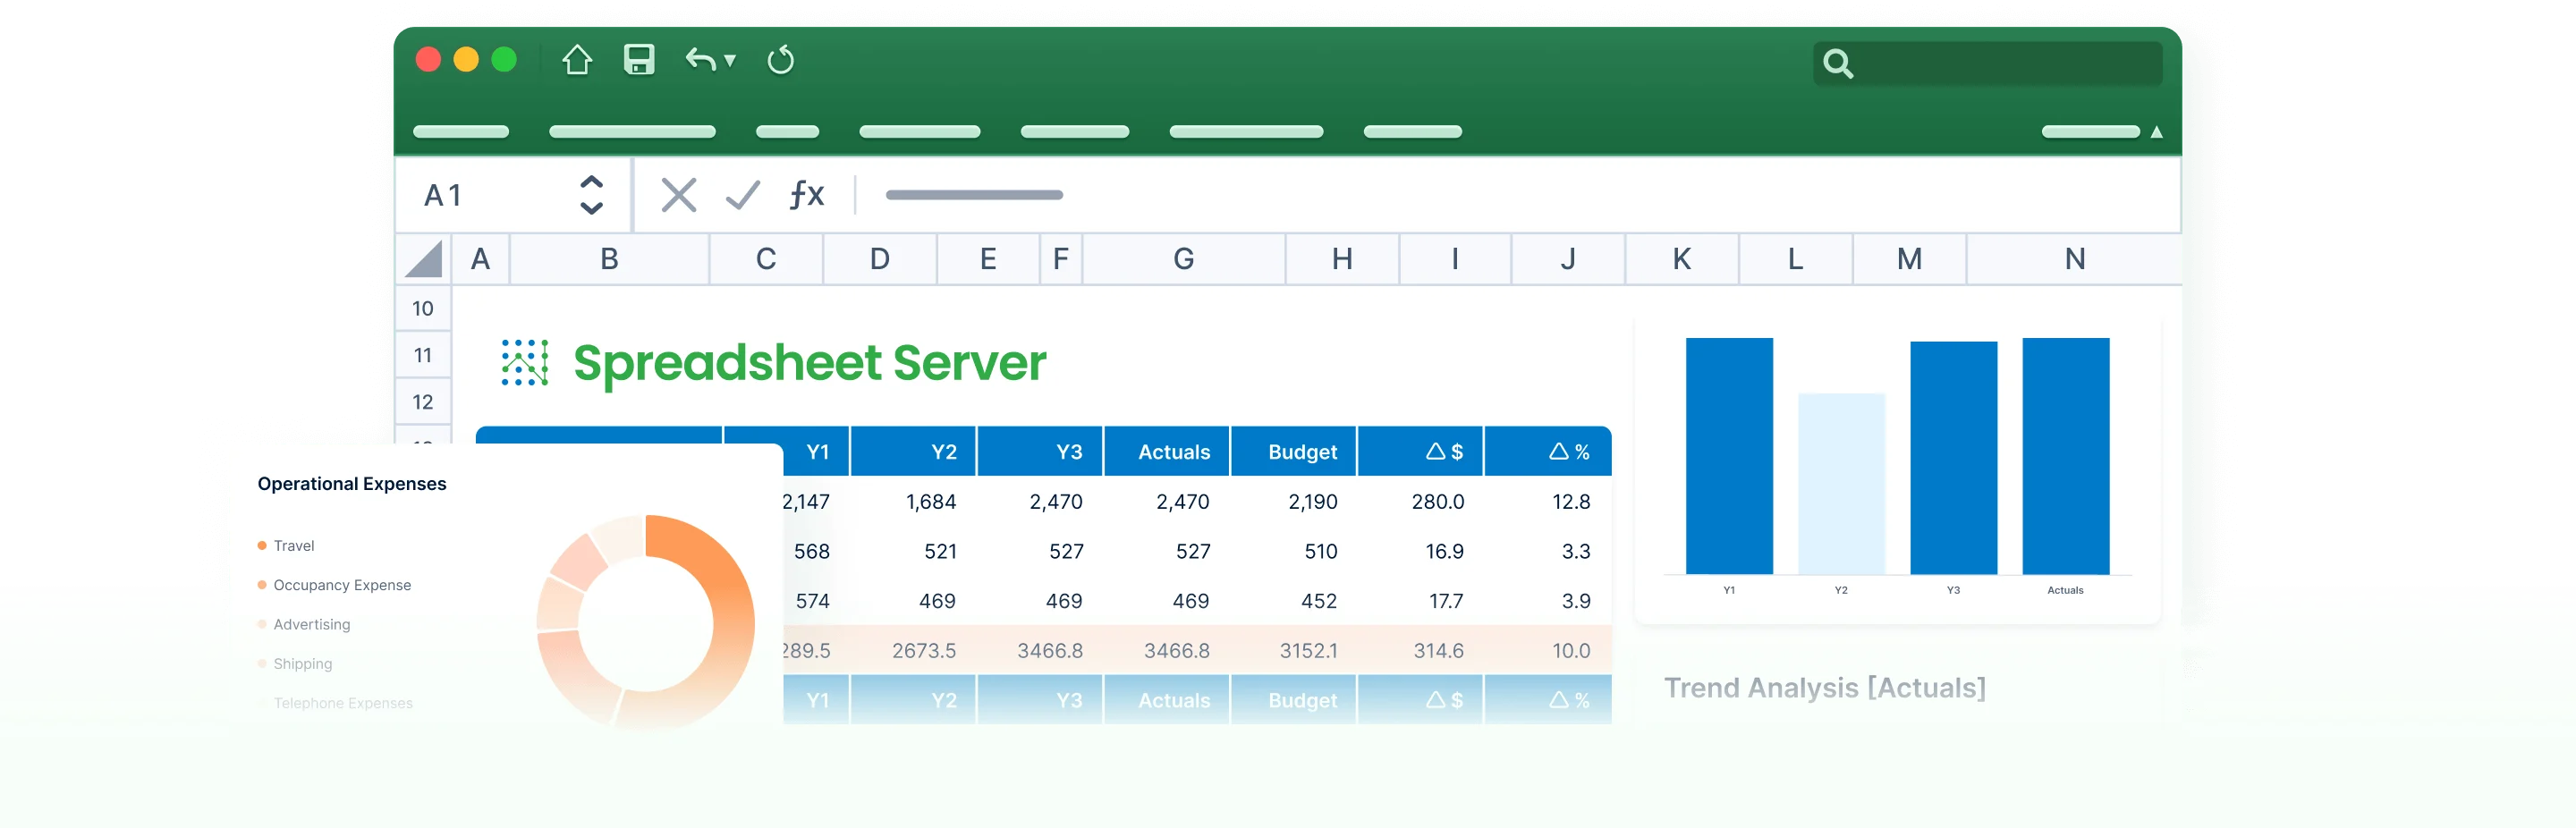Select row 11 header
This screenshot has height=828, width=2576.
(x=423, y=355)
